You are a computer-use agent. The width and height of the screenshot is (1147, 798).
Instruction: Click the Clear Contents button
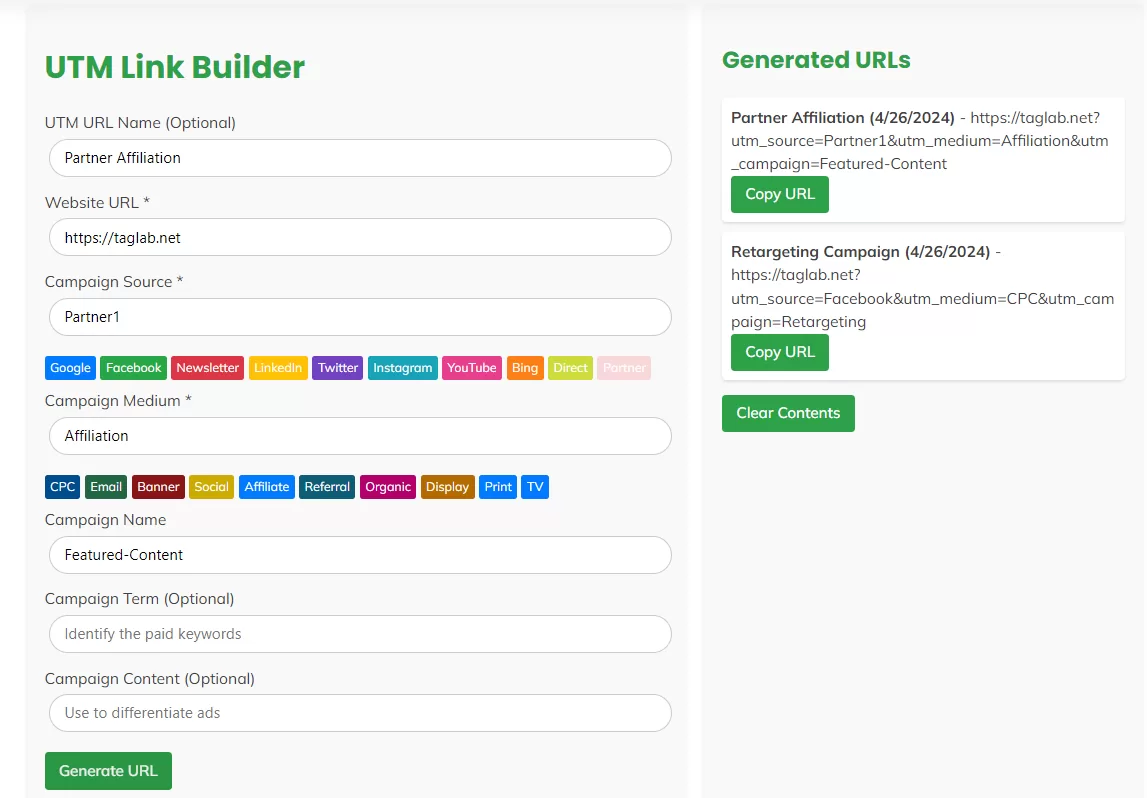pos(788,413)
